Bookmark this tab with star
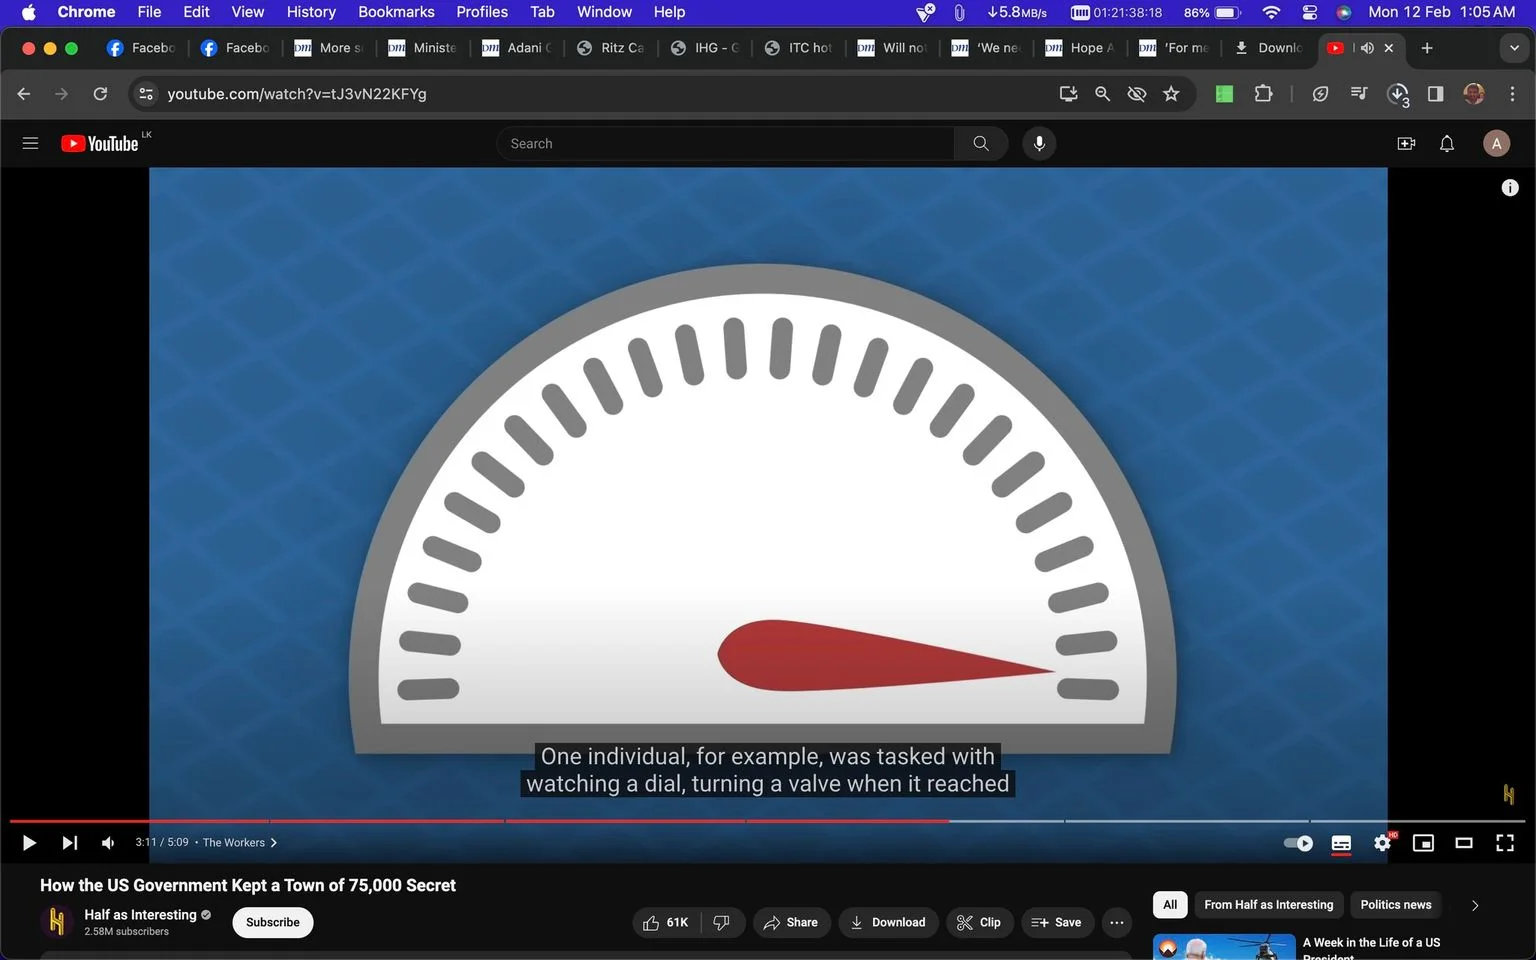The image size is (1536, 960). [1171, 93]
